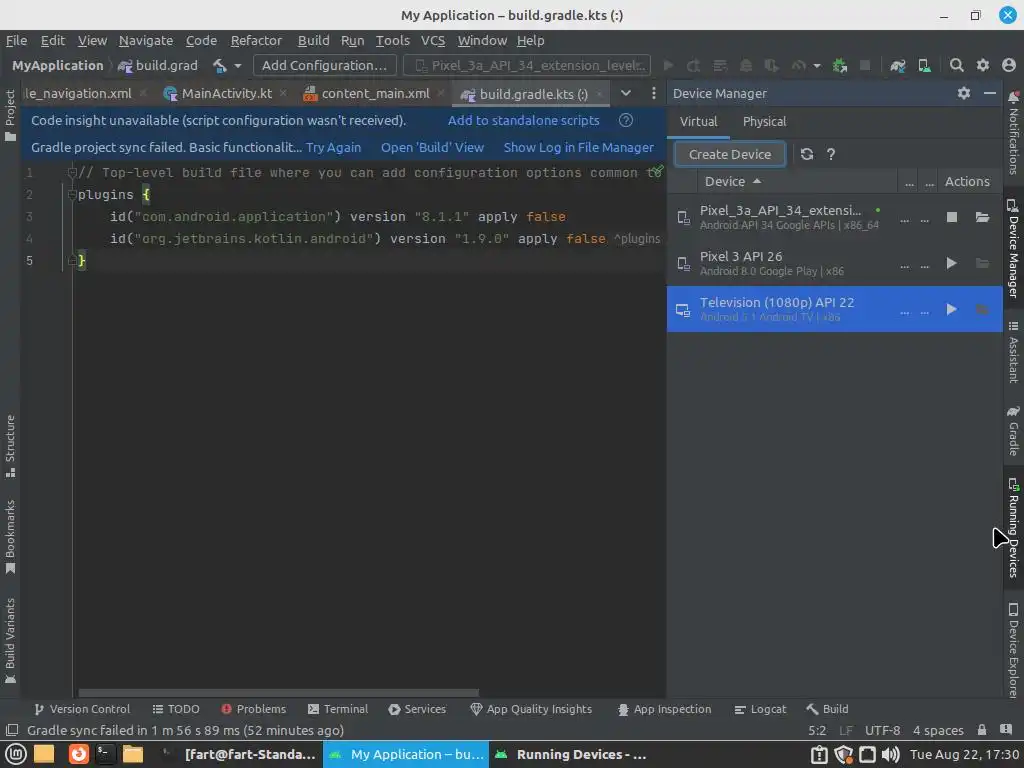Open the VCS menu
Viewport: 1024px width, 768px height.
pos(433,40)
